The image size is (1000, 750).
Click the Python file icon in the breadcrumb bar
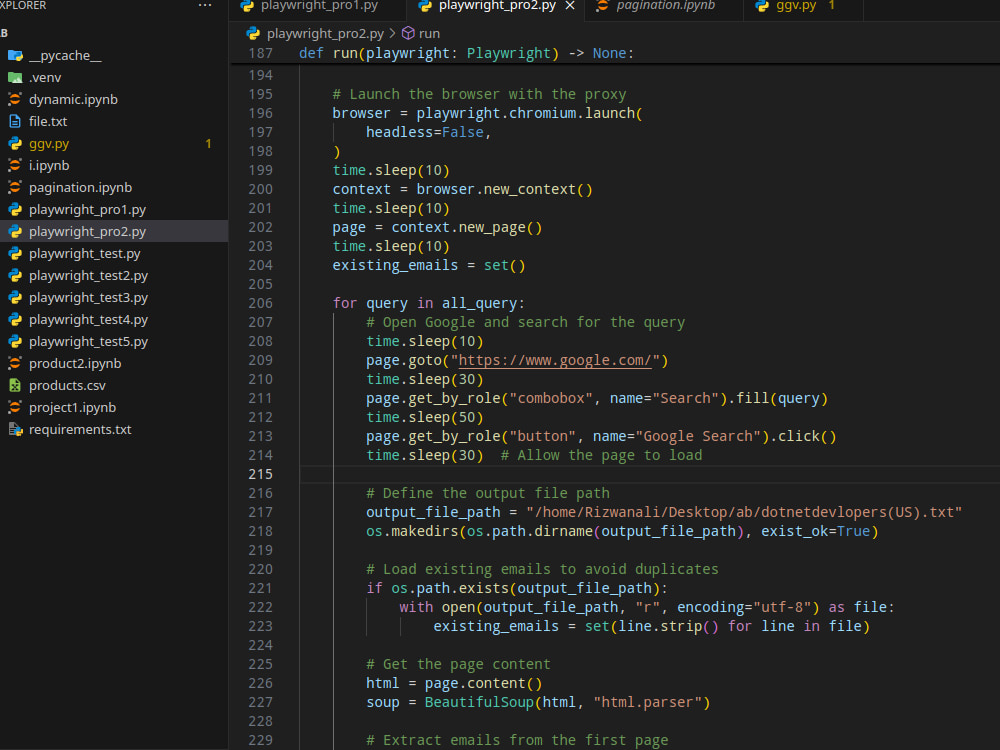[x=253, y=32]
